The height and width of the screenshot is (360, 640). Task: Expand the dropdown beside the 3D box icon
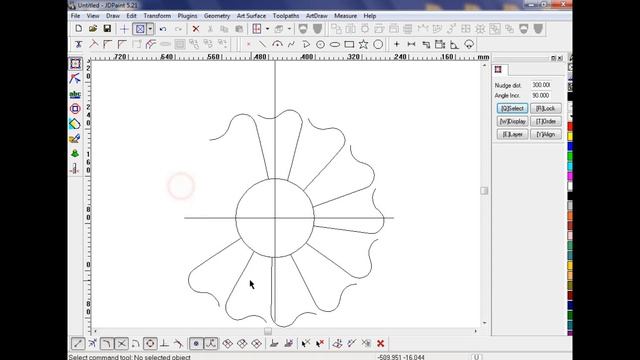pyautogui.click(x=289, y=29)
